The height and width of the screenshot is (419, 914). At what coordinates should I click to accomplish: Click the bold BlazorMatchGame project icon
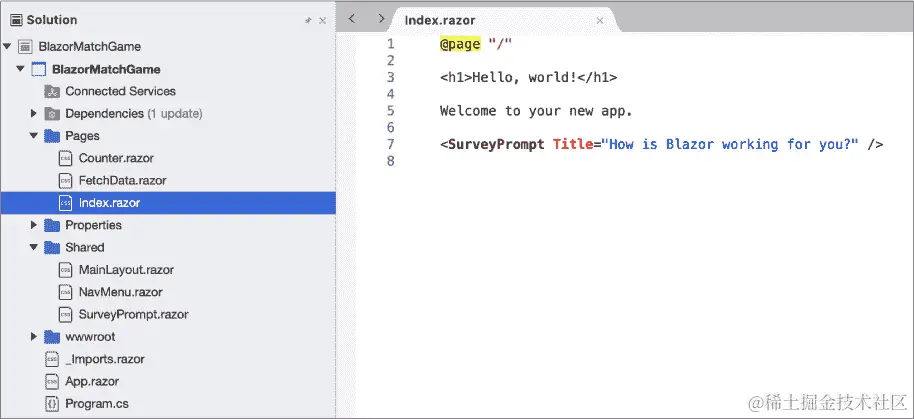coord(38,69)
